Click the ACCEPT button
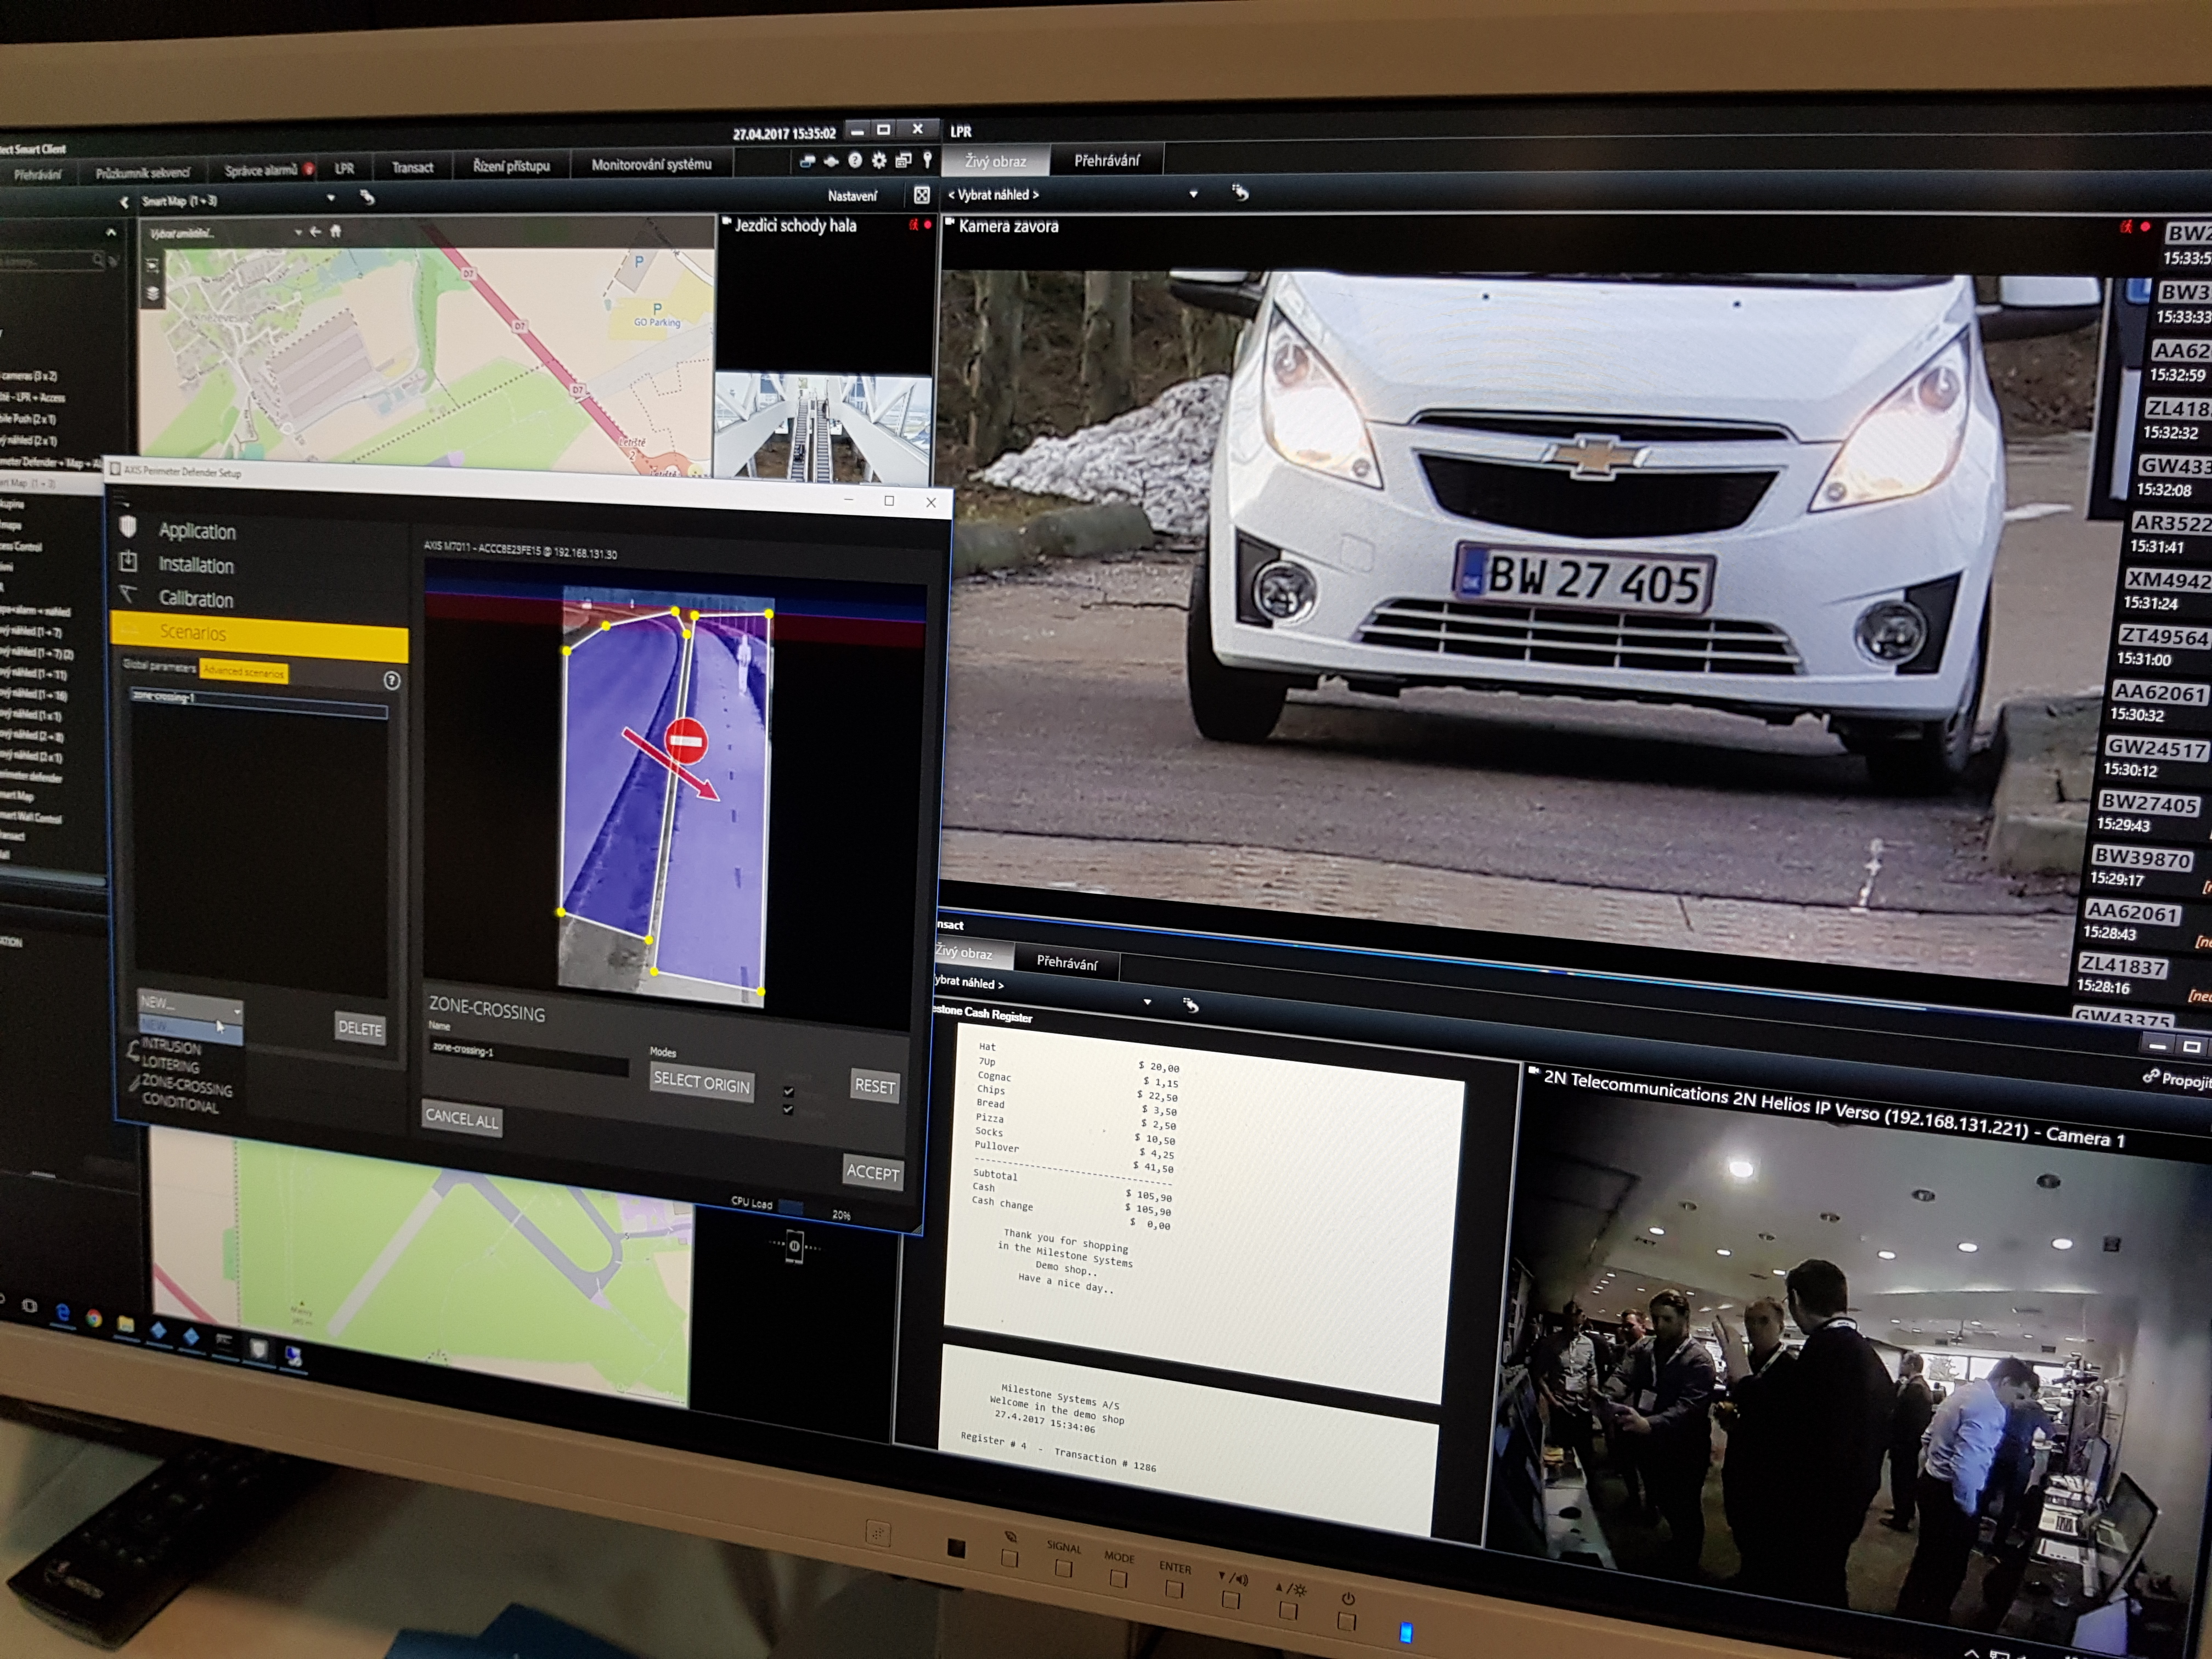The height and width of the screenshot is (1659, 2212). [x=872, y=1171]
